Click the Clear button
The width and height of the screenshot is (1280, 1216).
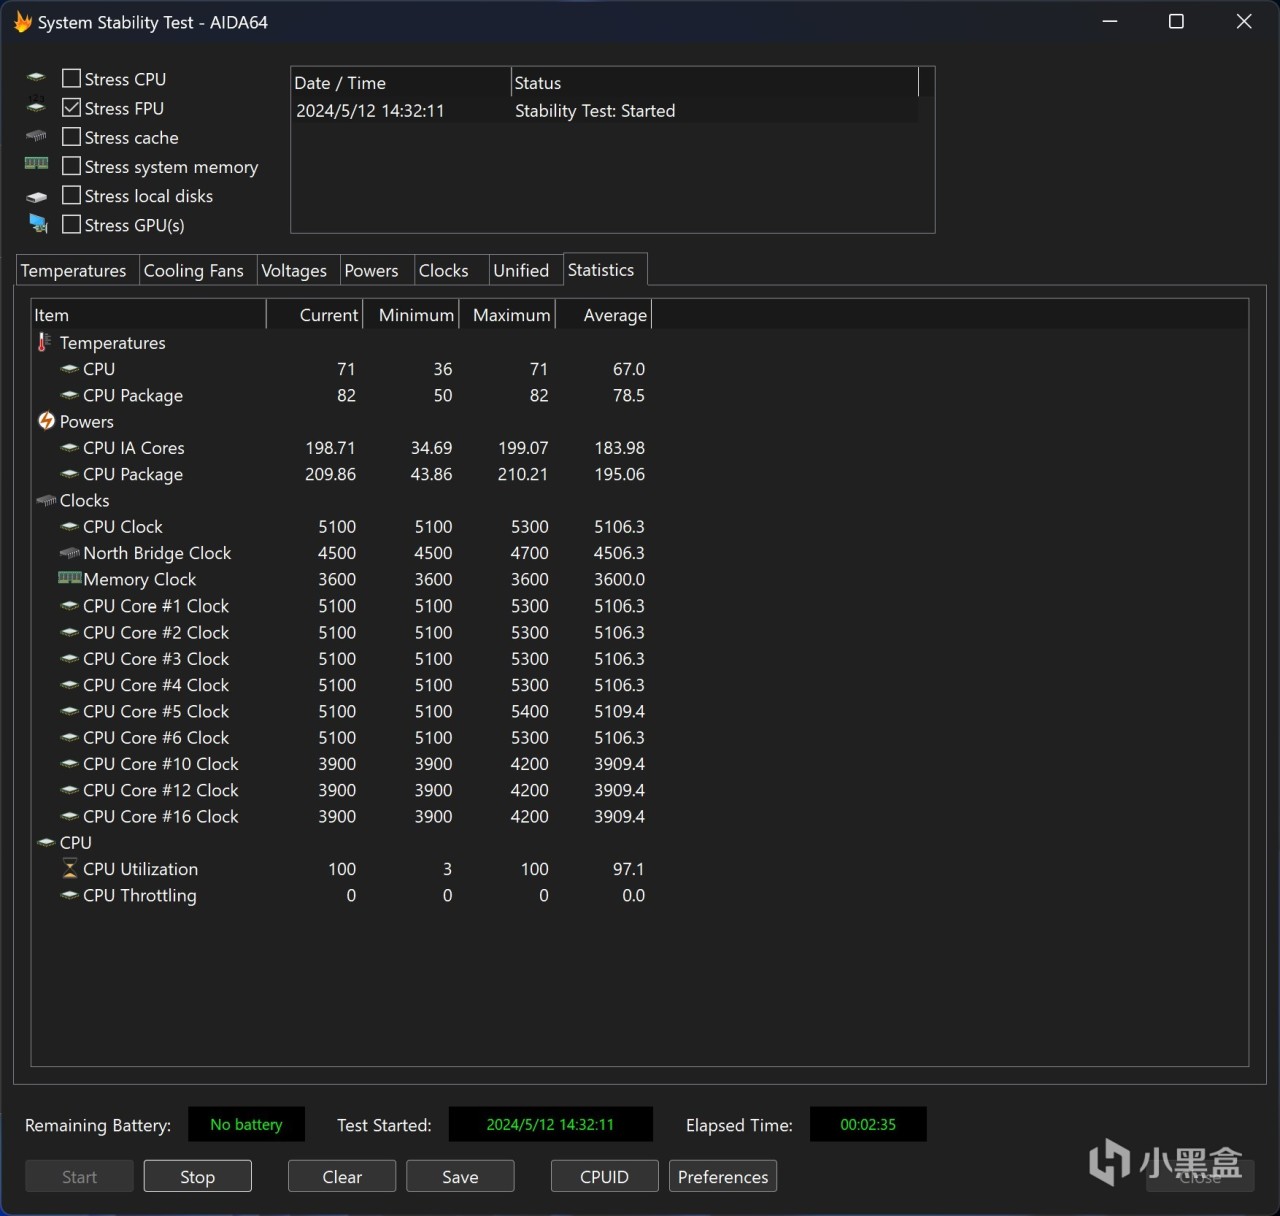click(x=342, y=1177)
